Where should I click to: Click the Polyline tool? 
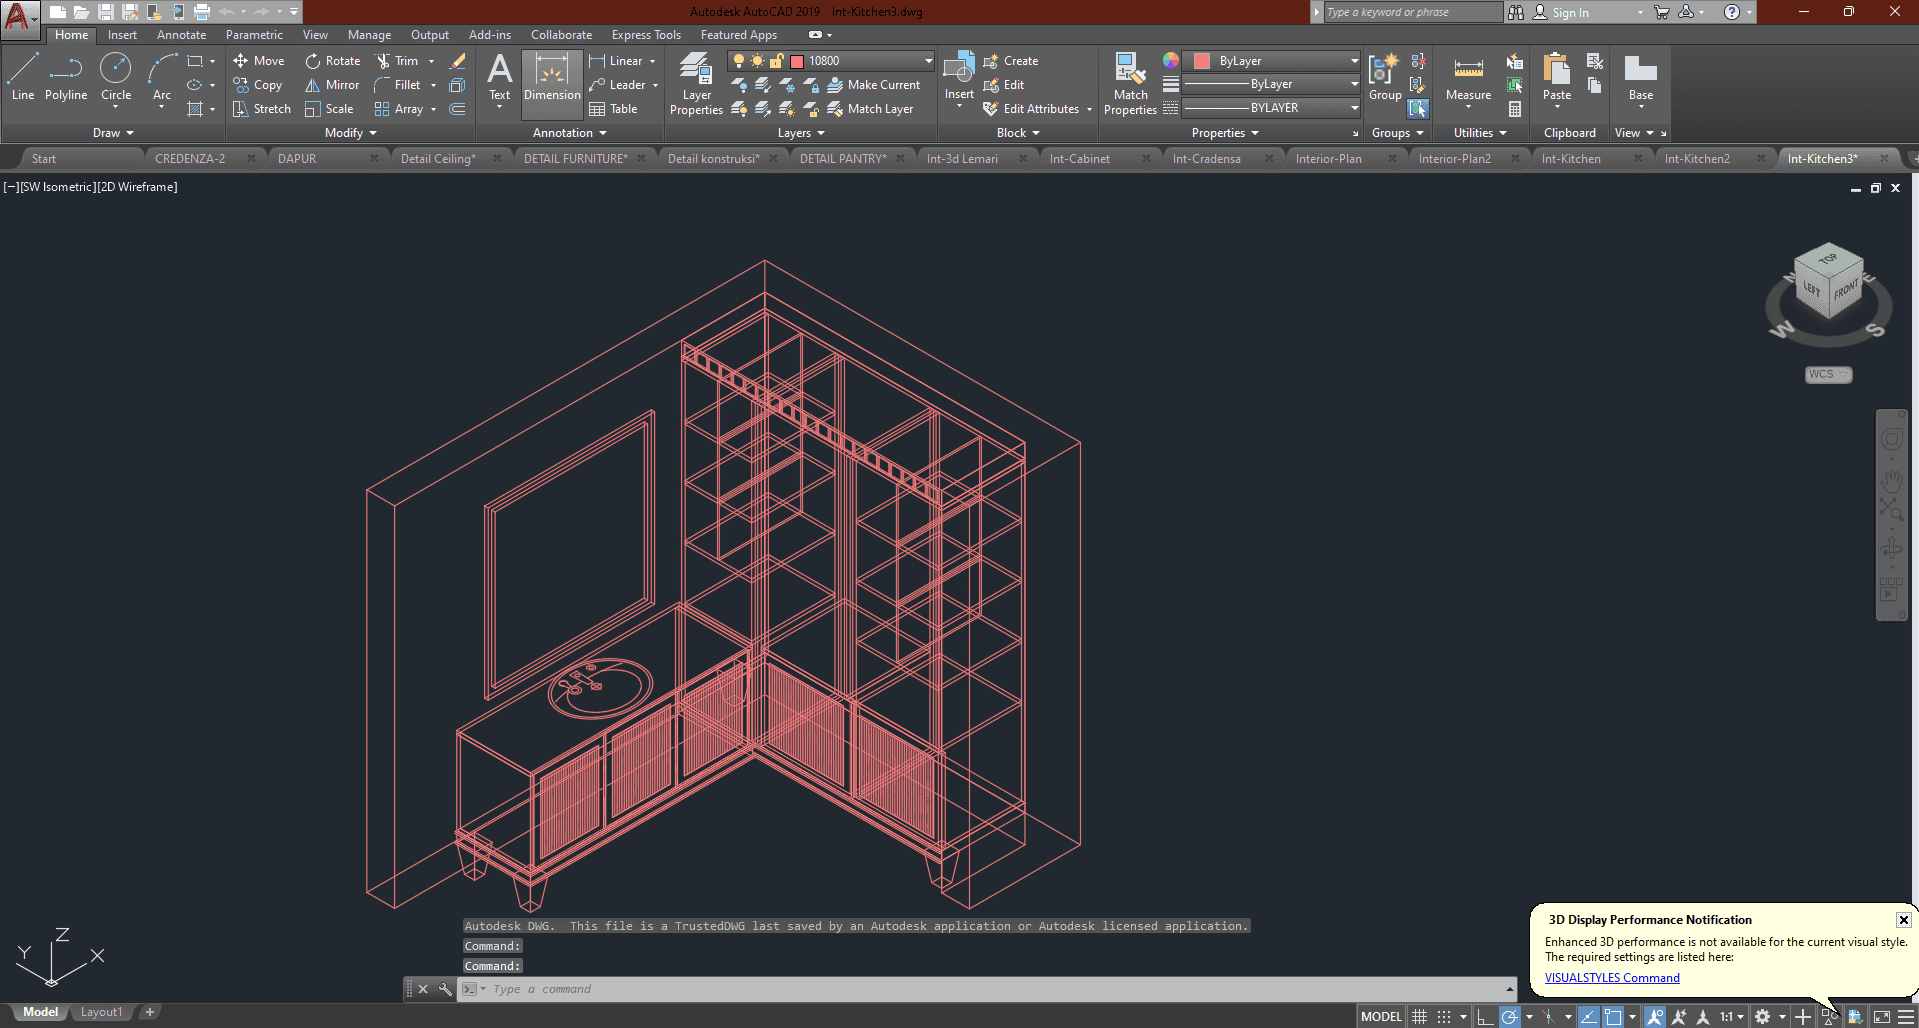66,78
